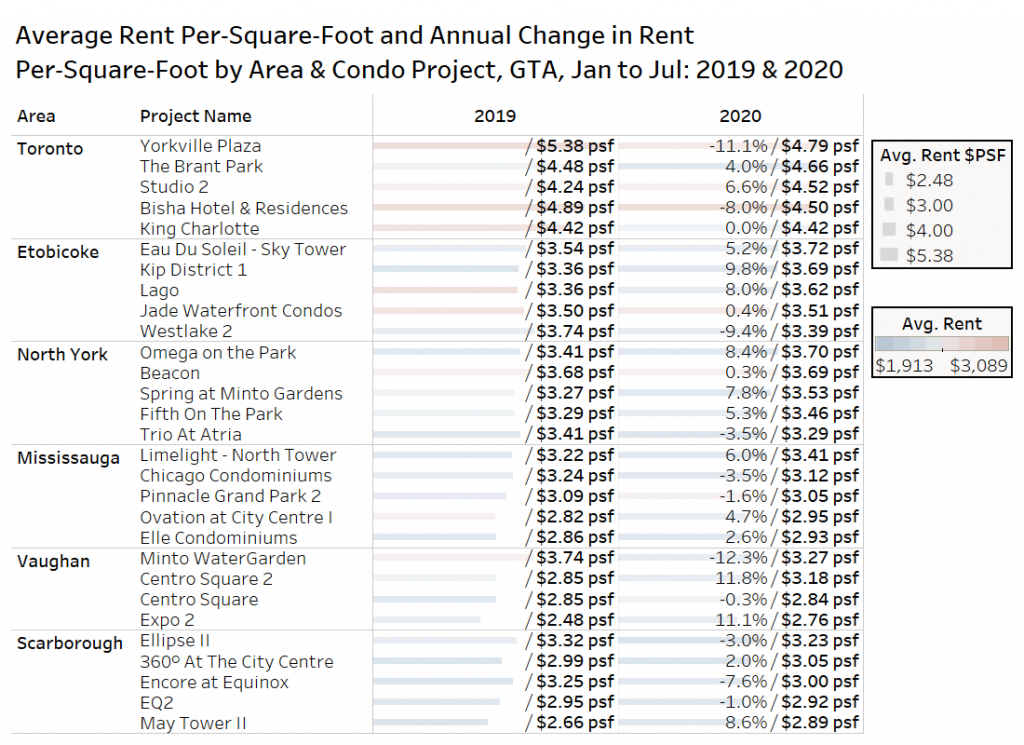Click the 'Studio 2' project name
1024x745 pixels.
point(174,187)
